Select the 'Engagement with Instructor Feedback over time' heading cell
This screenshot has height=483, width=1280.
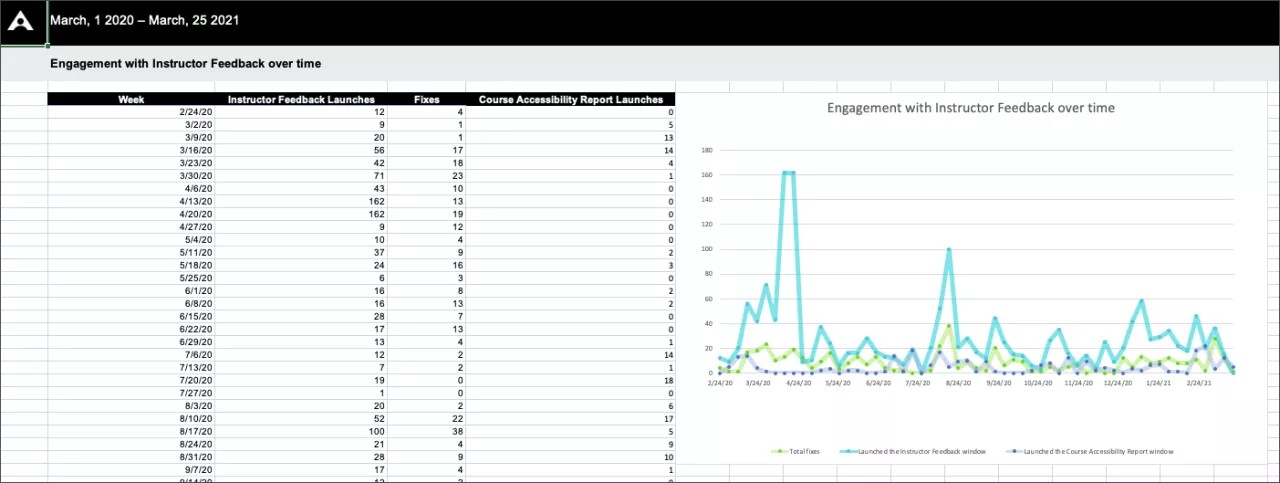point(185,63)
